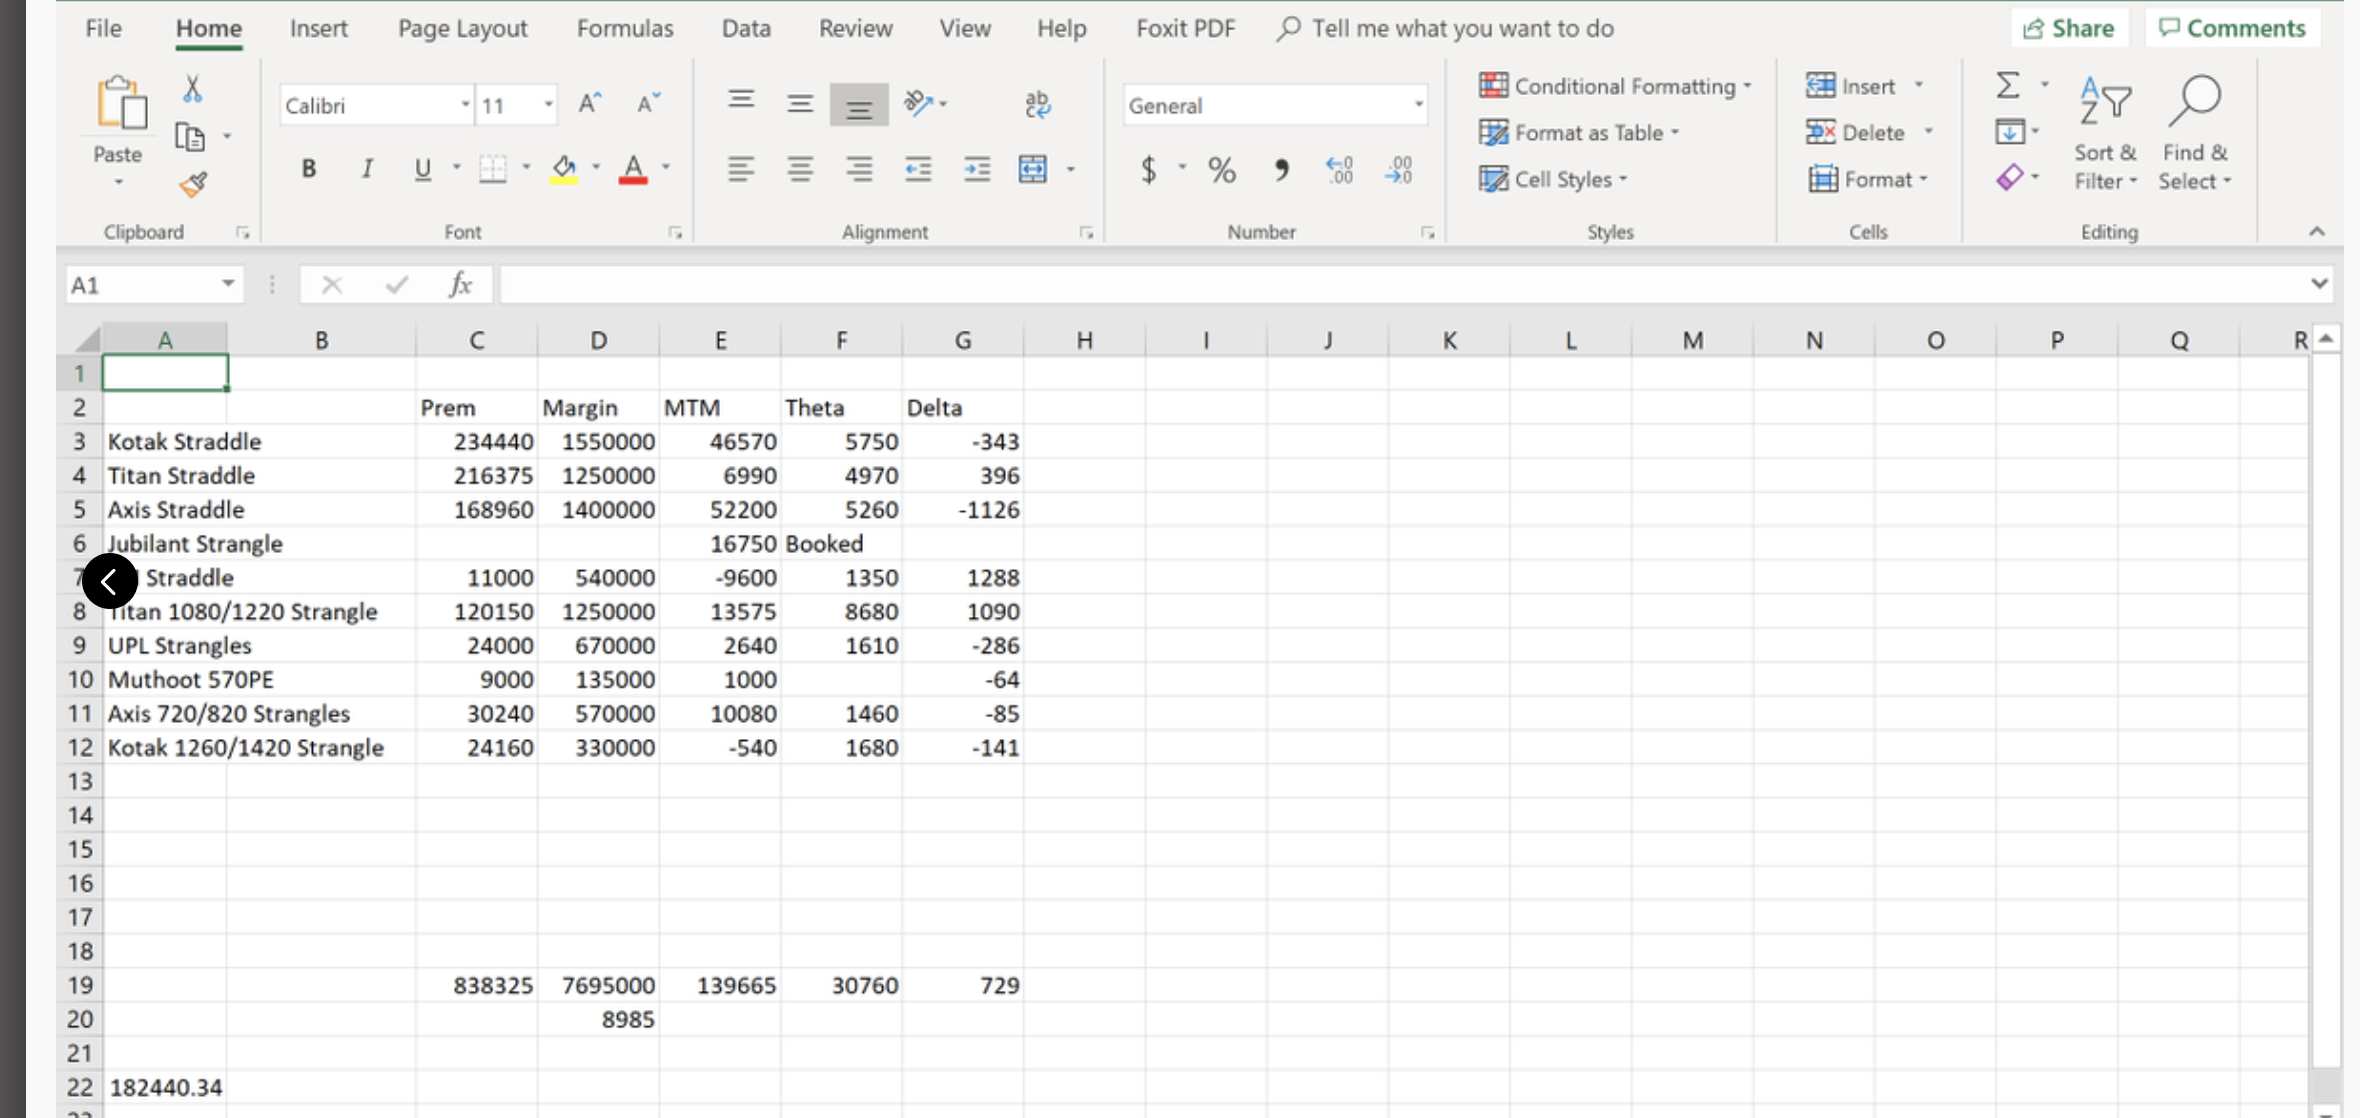Toggle italic formatting
This screenshot has width=2360, height=1118.
click(367, 169)
